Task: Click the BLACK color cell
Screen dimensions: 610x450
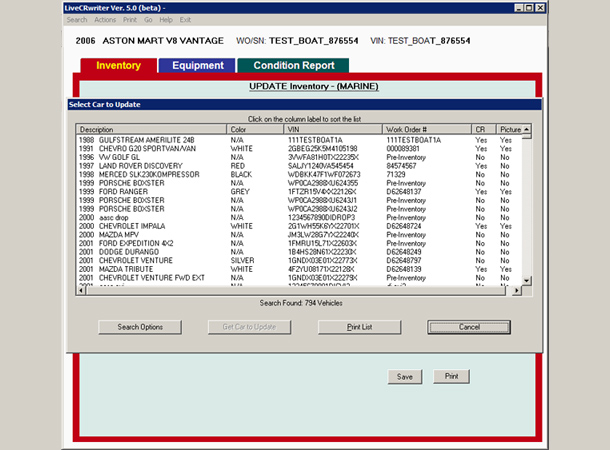Action: [x=241, y=174]
